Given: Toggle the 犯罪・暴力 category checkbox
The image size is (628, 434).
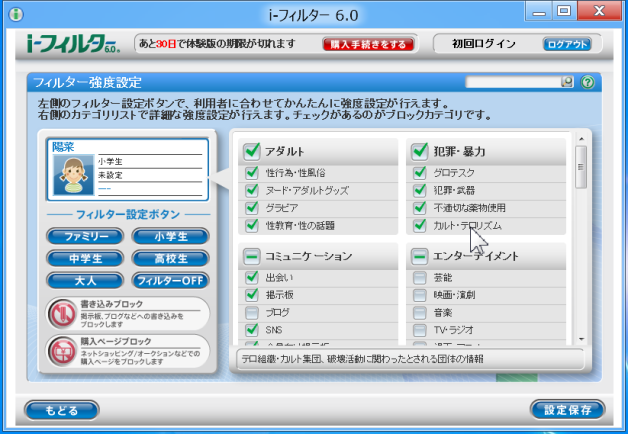Looking at the screenshot, I should (420, 151).
